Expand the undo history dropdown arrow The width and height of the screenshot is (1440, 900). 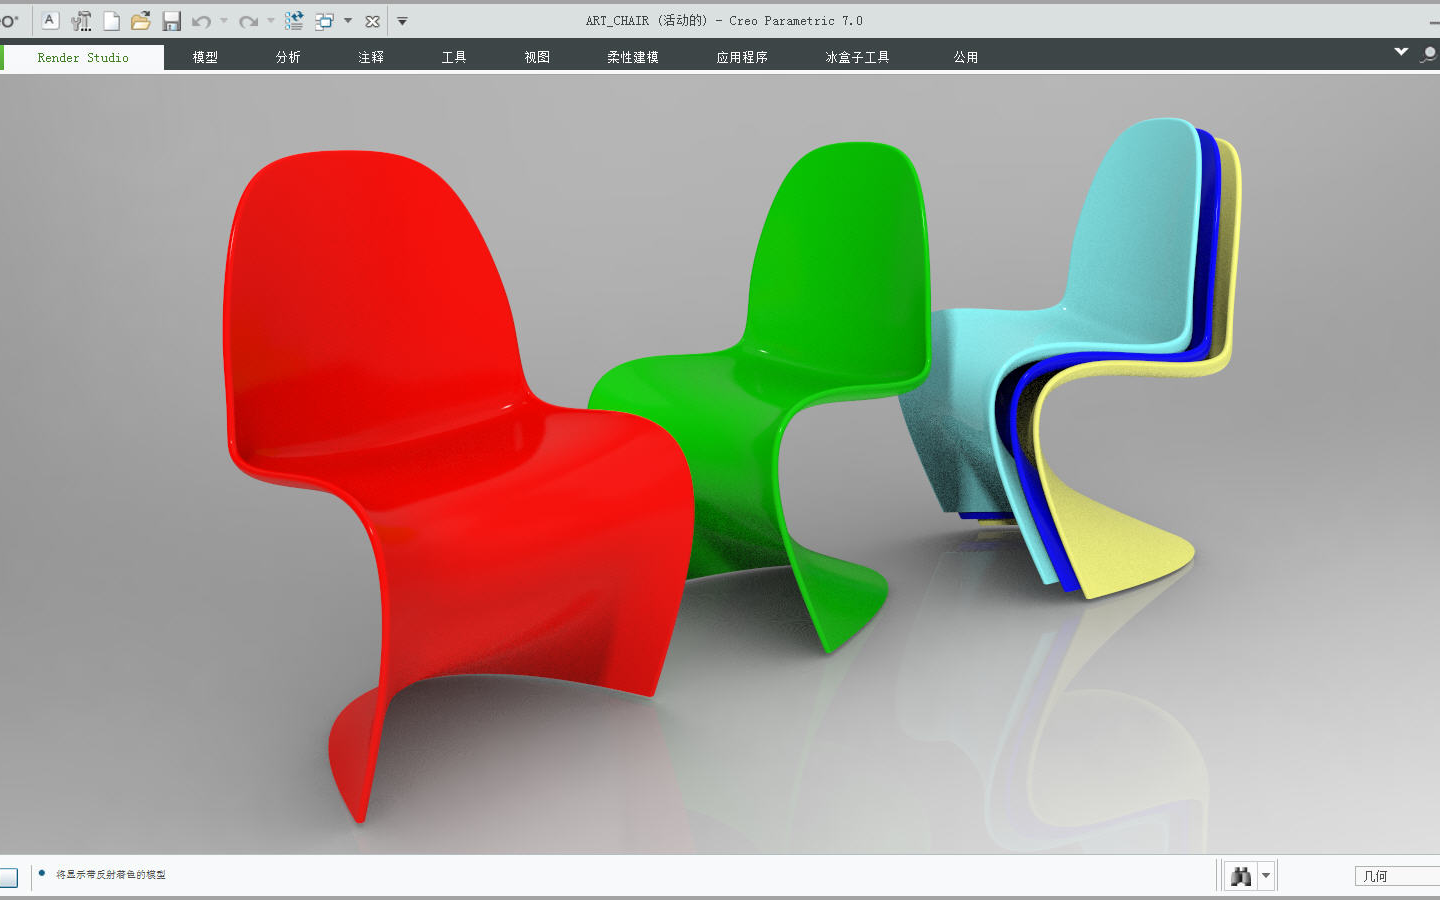[x=224, y=21]
